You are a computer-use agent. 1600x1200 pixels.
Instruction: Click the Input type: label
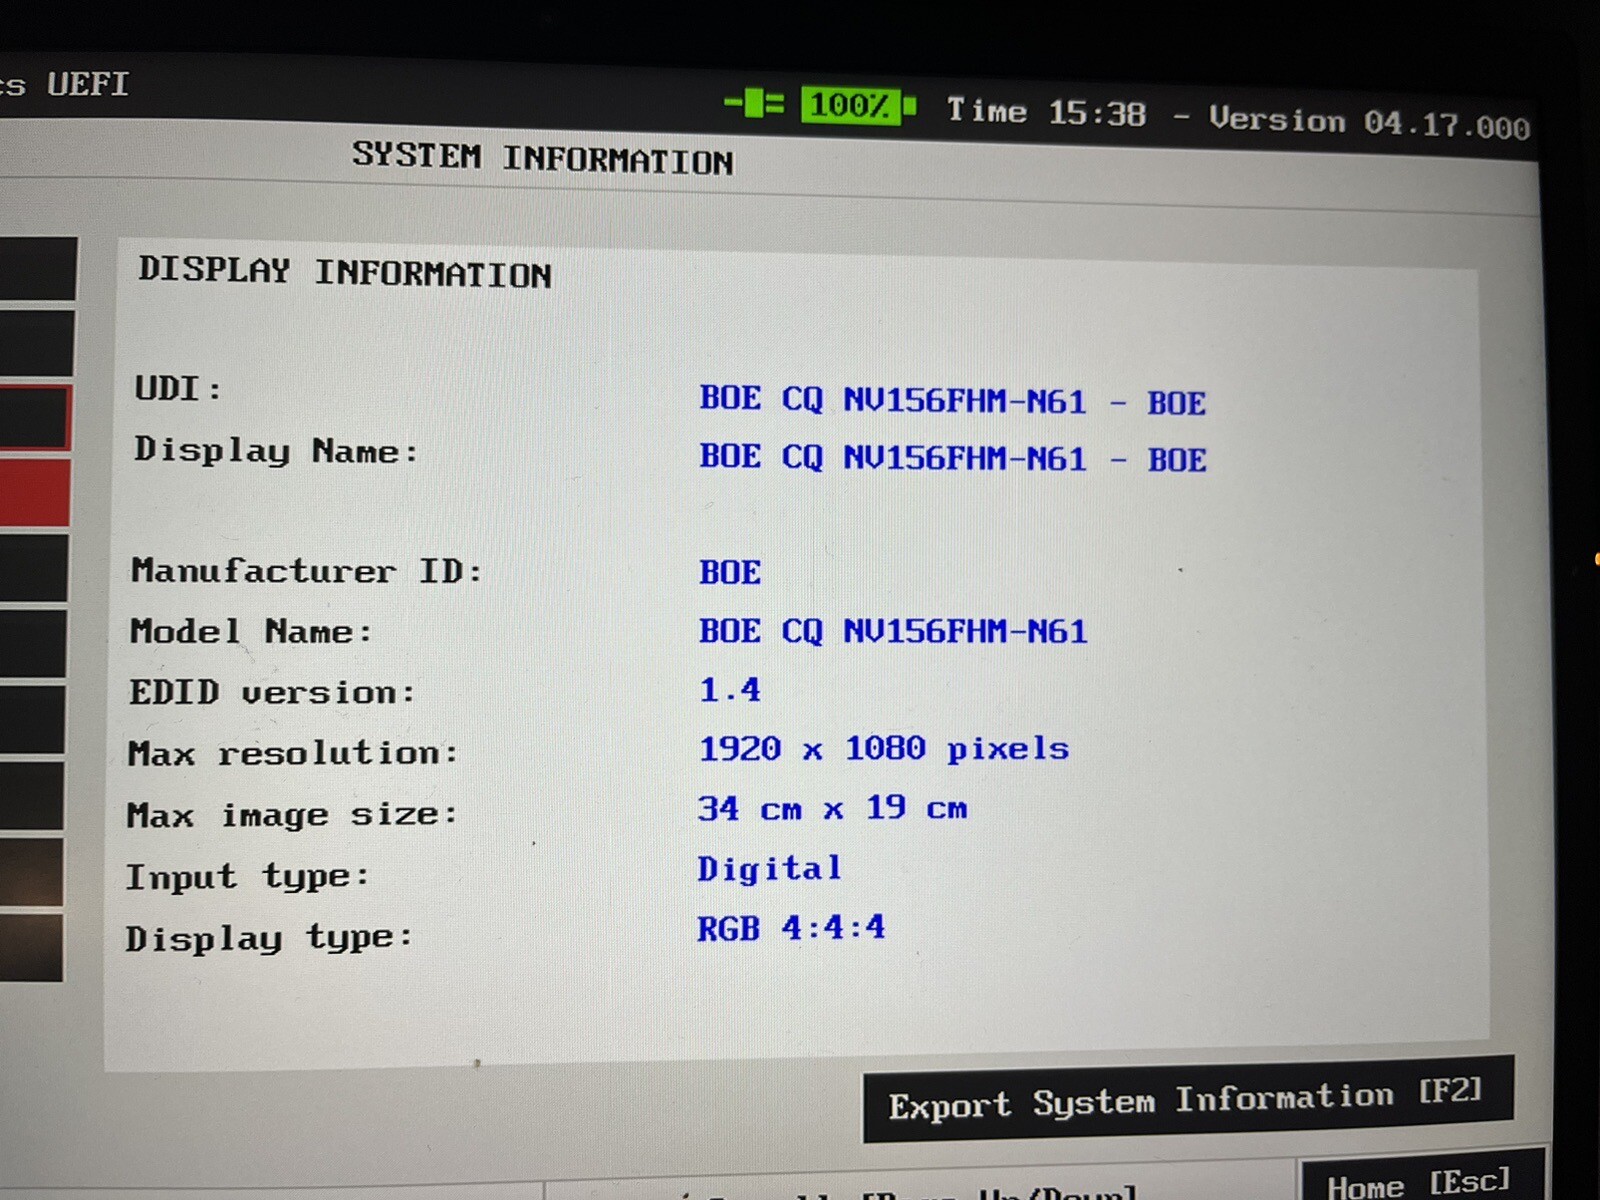[247, 877]
